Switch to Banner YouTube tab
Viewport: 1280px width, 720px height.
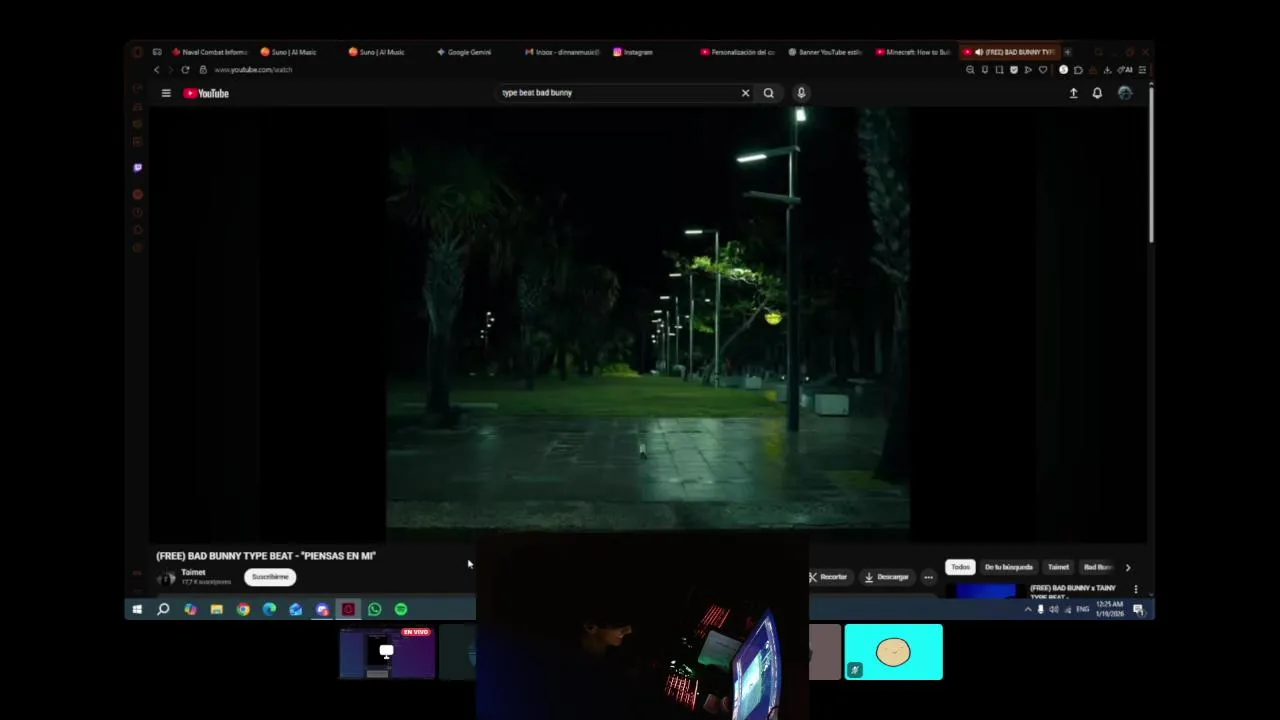[825, 52]
